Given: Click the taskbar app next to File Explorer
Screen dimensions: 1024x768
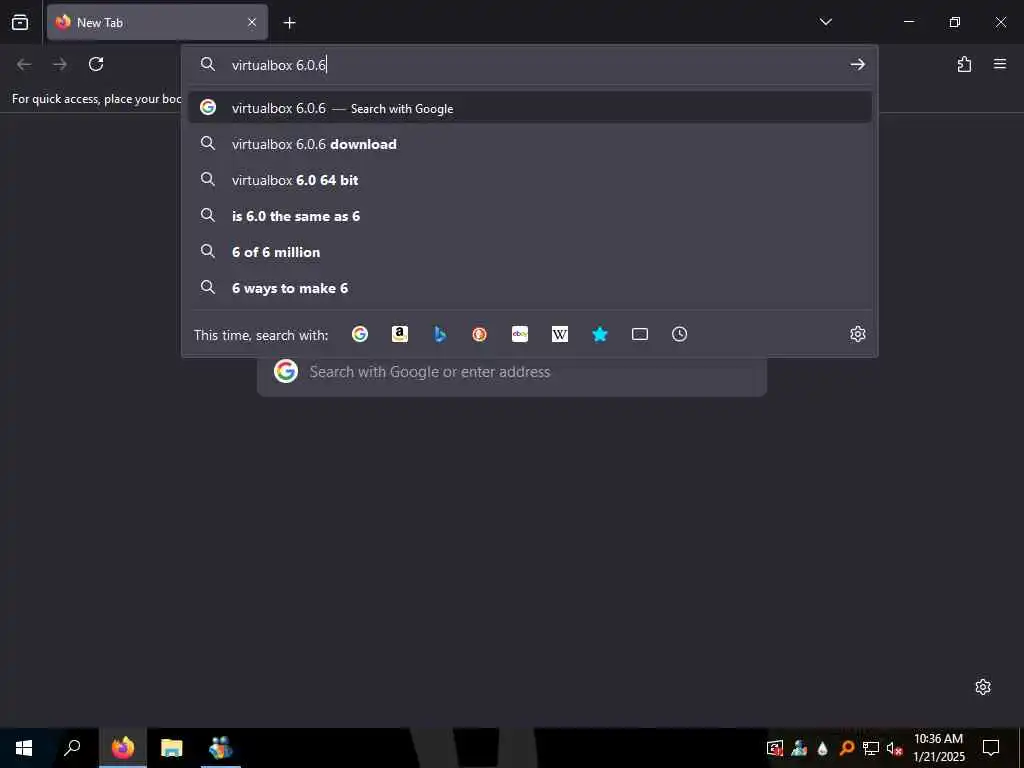Looking at the screenshot, I should (x=220, y=748).
